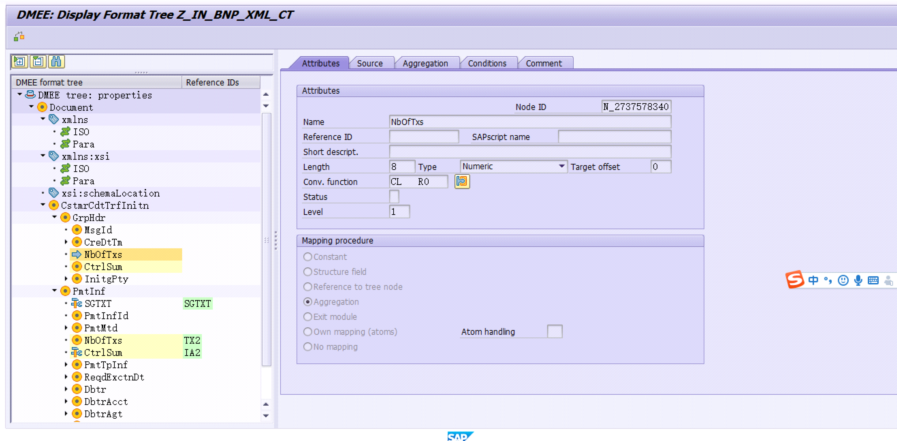The height and width of the screenshot is (443, 899).
Task: Click the Atom handling field
Action: 555,331
